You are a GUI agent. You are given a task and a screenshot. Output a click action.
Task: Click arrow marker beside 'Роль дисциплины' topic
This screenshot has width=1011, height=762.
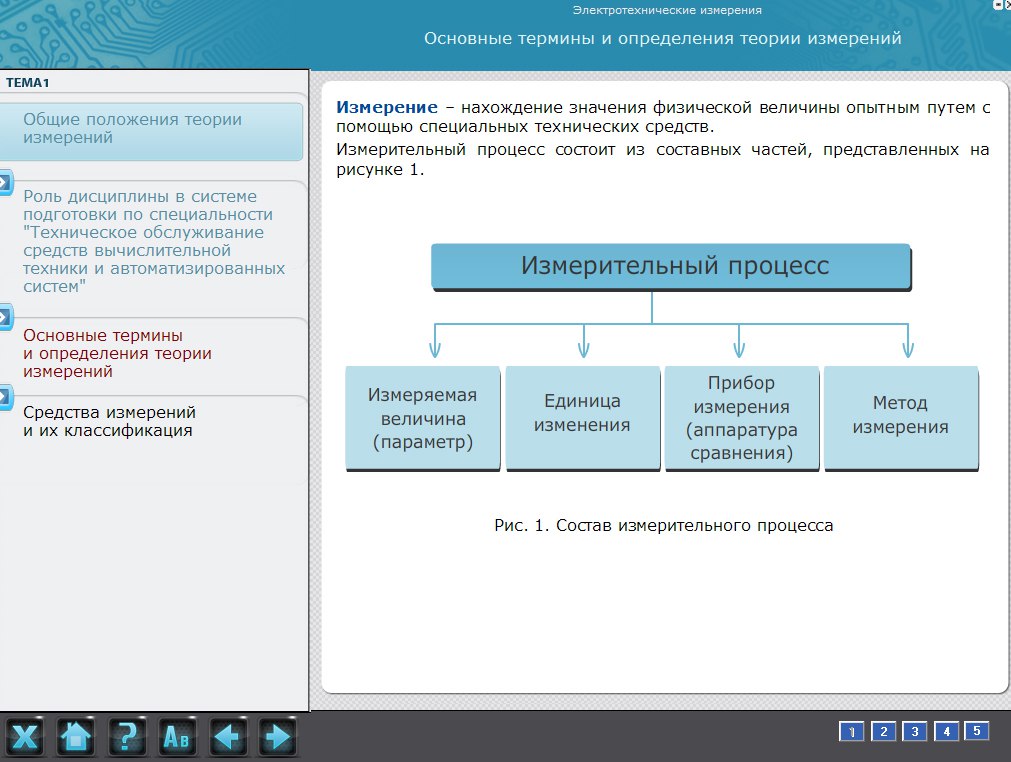click(5, 183)
